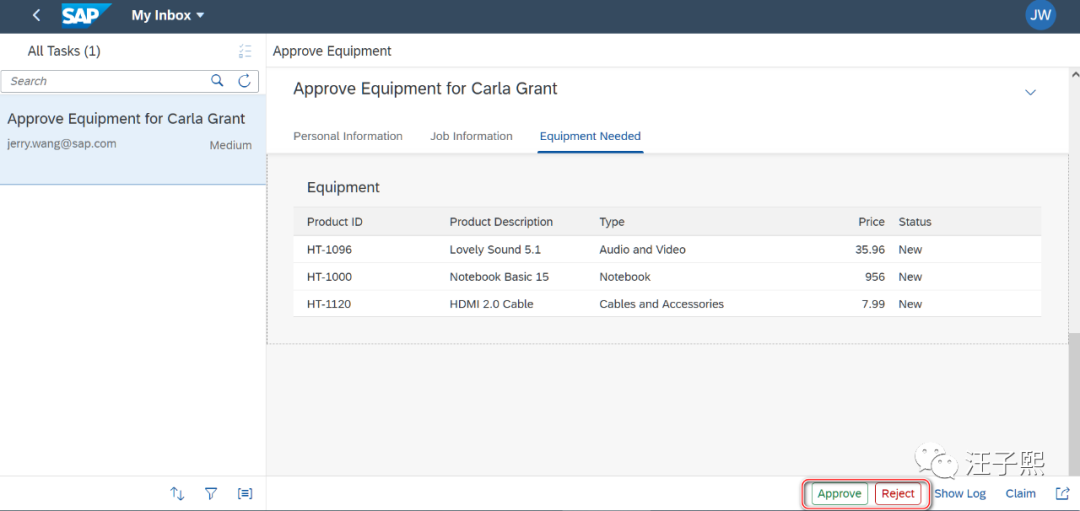Select the Equipment Needed tab
Viewport: 1080px width, 511px height.
pyautogui.click(x=590, y=136)
